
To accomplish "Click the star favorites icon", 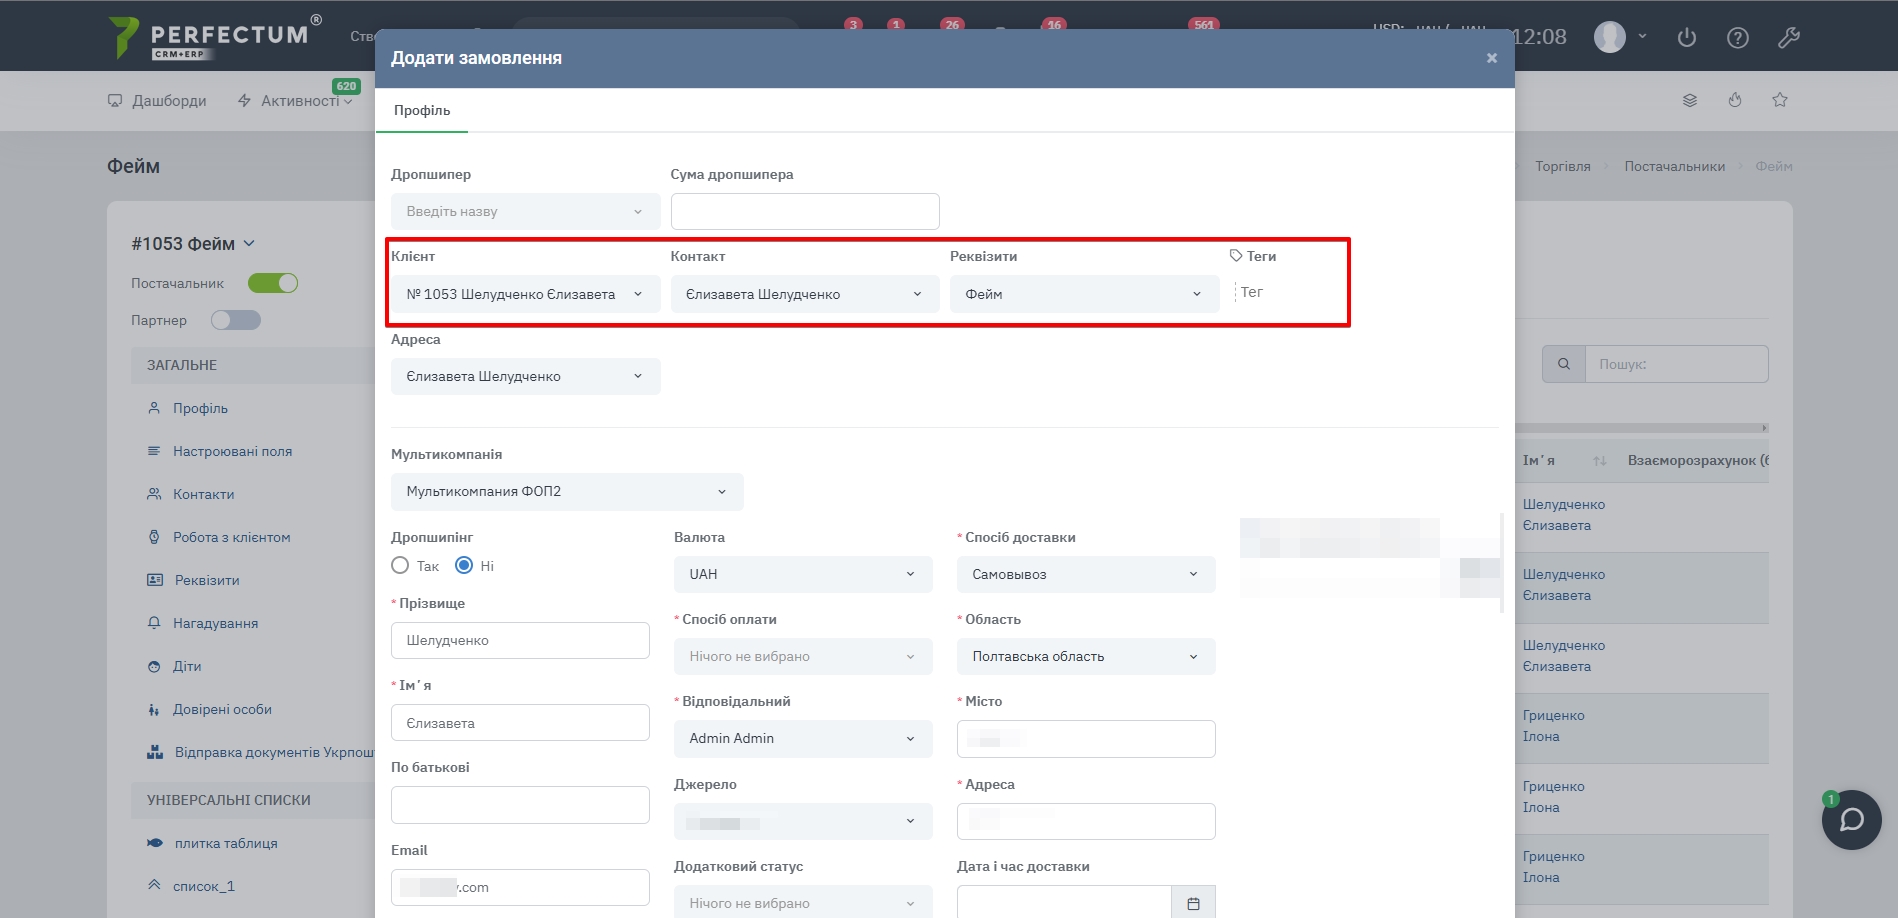I will 1779,100.
